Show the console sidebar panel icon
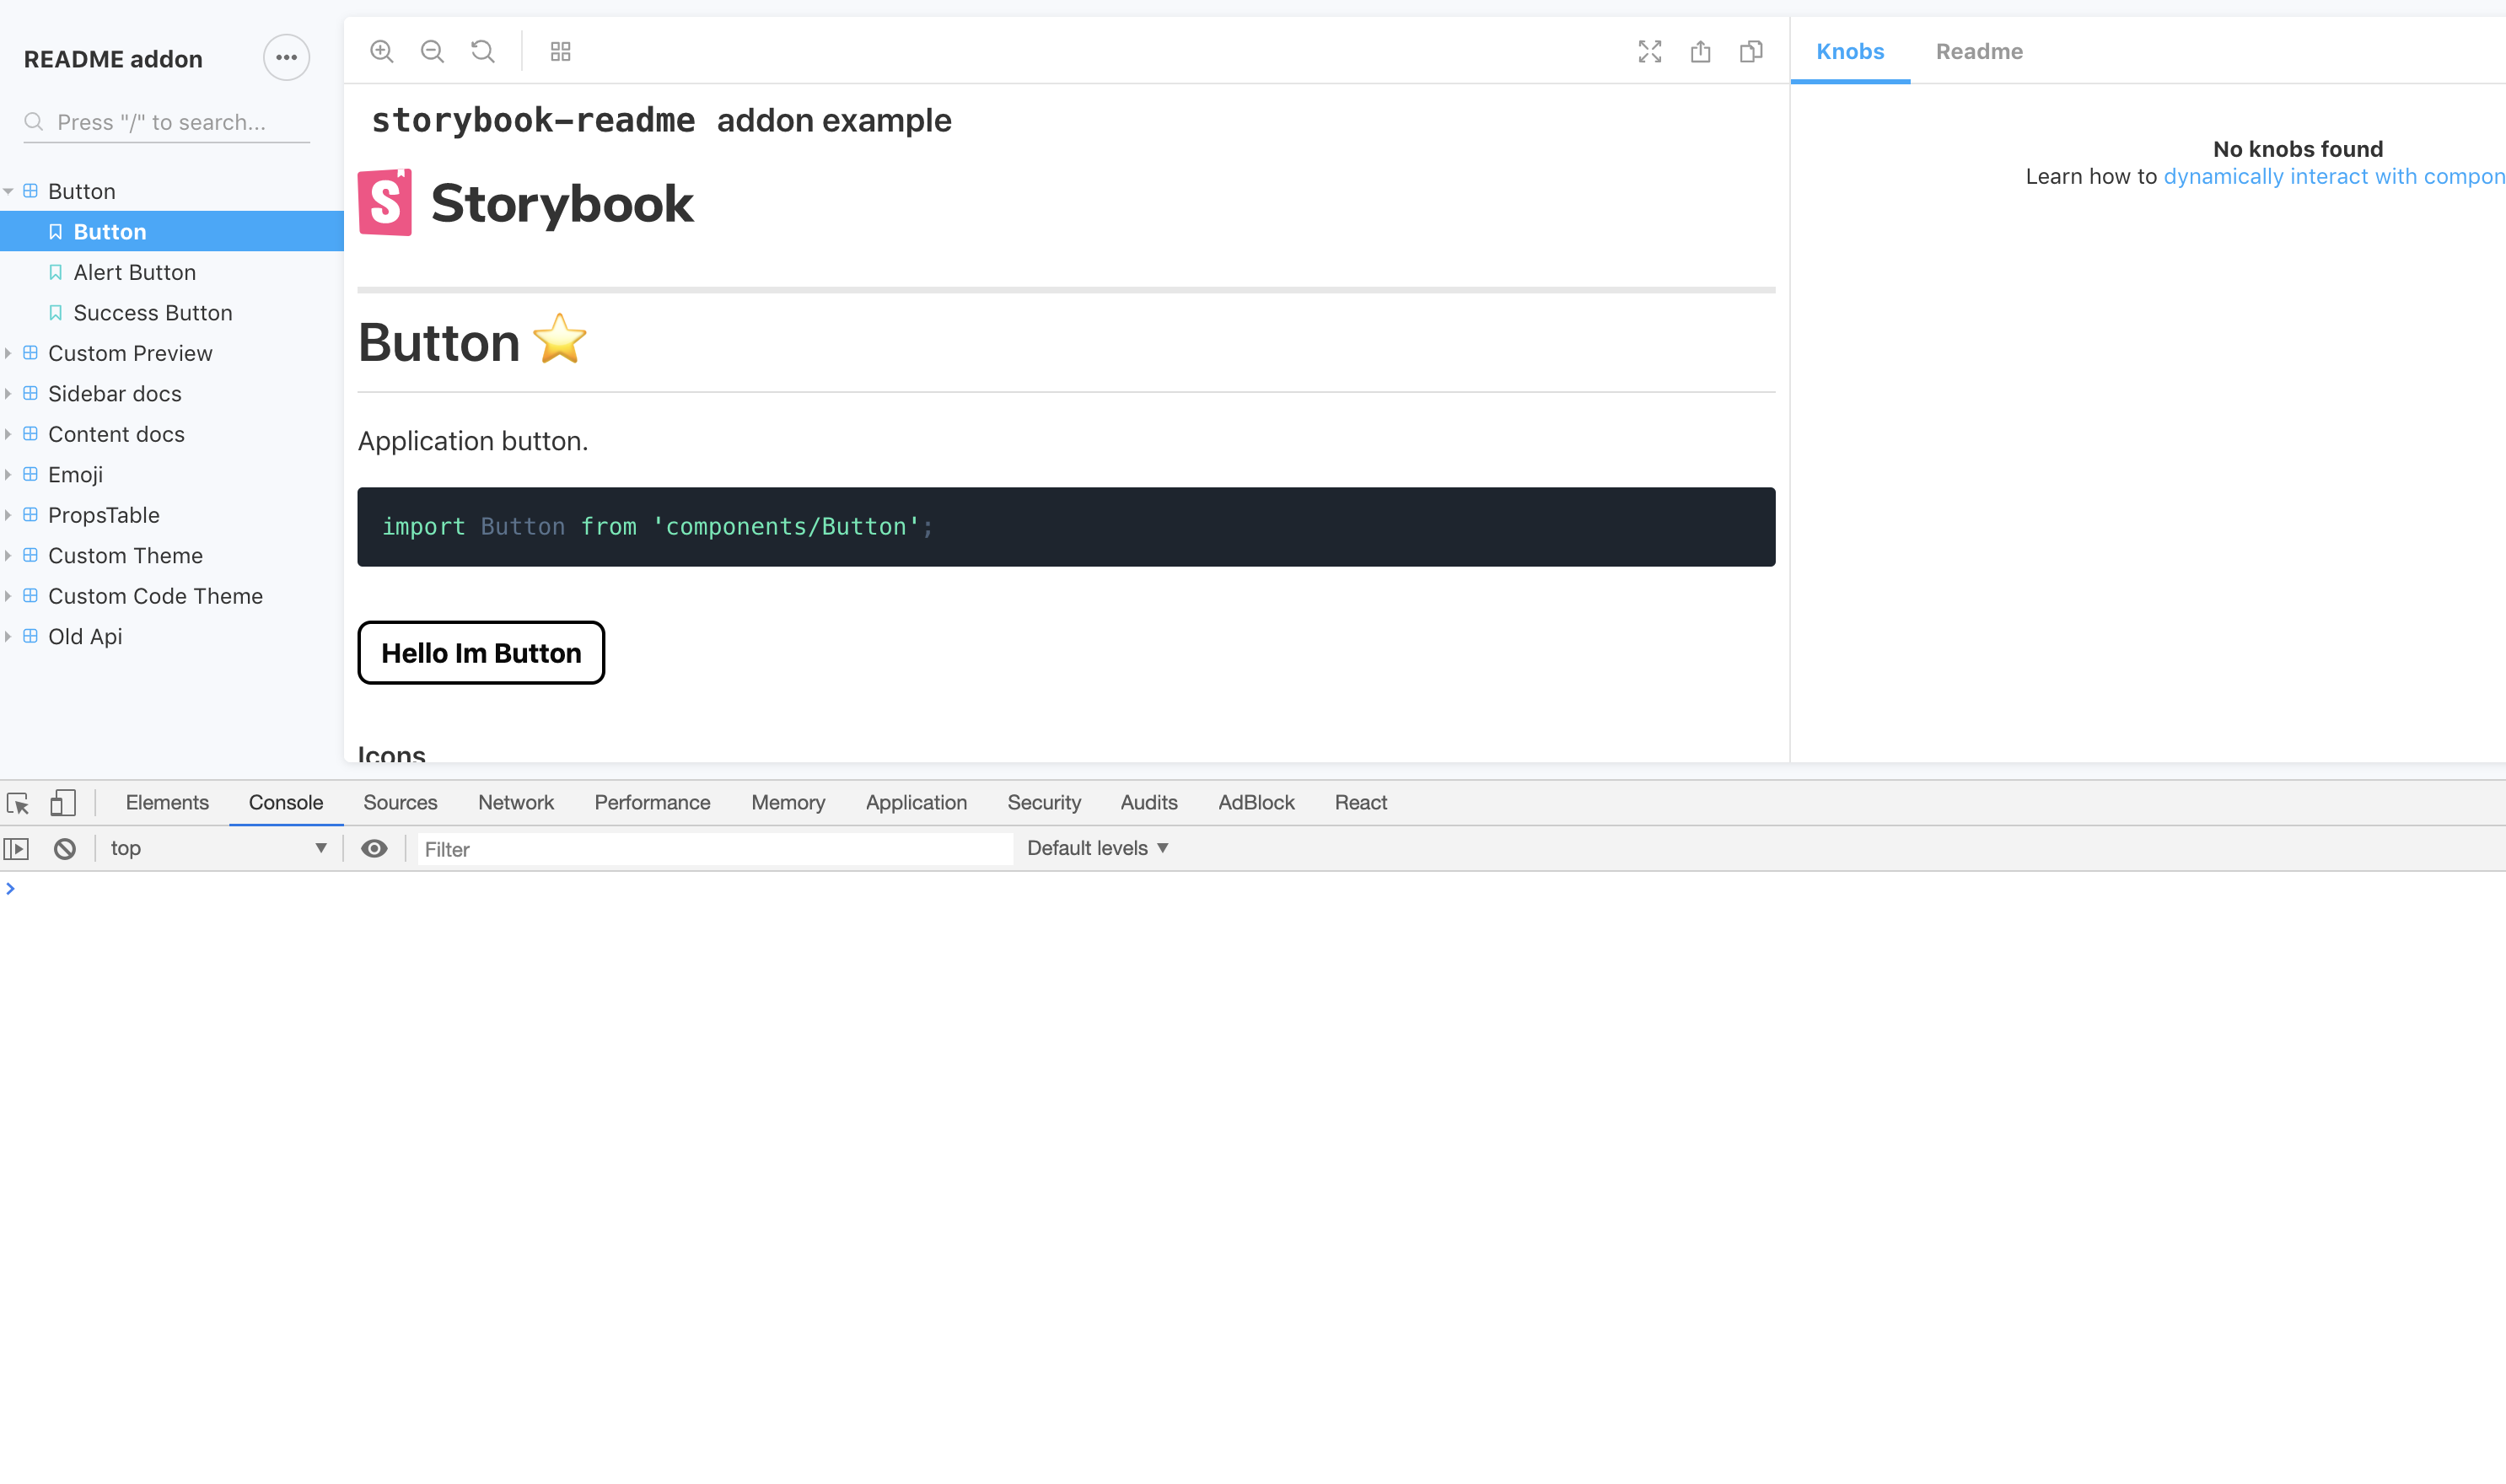2506x1484 pixels. click(x=17, y=849)
